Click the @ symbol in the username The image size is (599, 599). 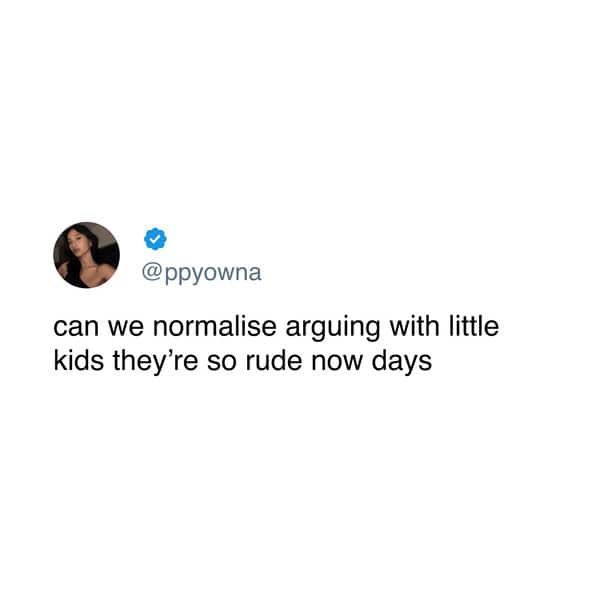click(152, 272)
